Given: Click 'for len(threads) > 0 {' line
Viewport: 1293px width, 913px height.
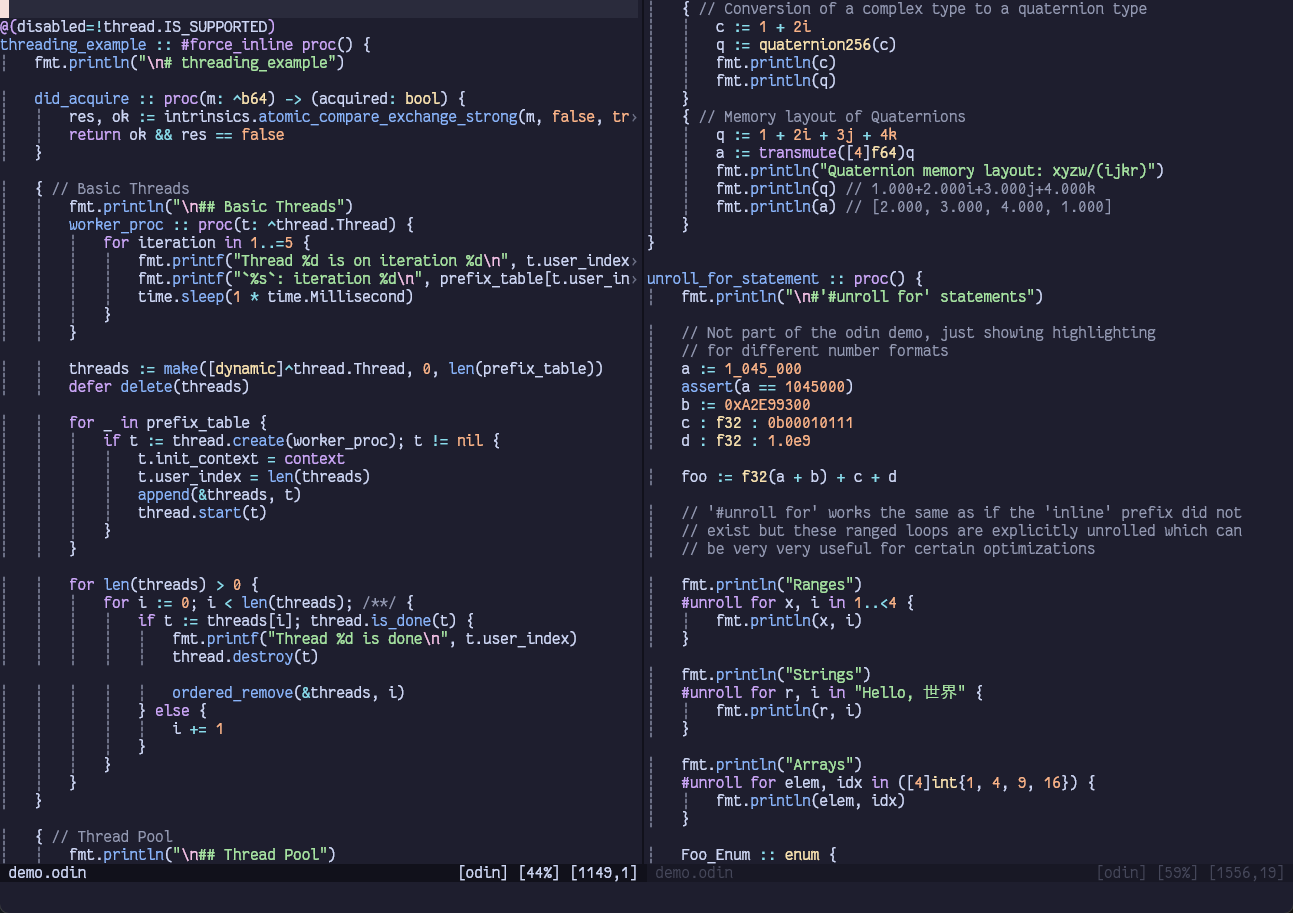Looking at the screenshot, I should [x=163, y=585].
